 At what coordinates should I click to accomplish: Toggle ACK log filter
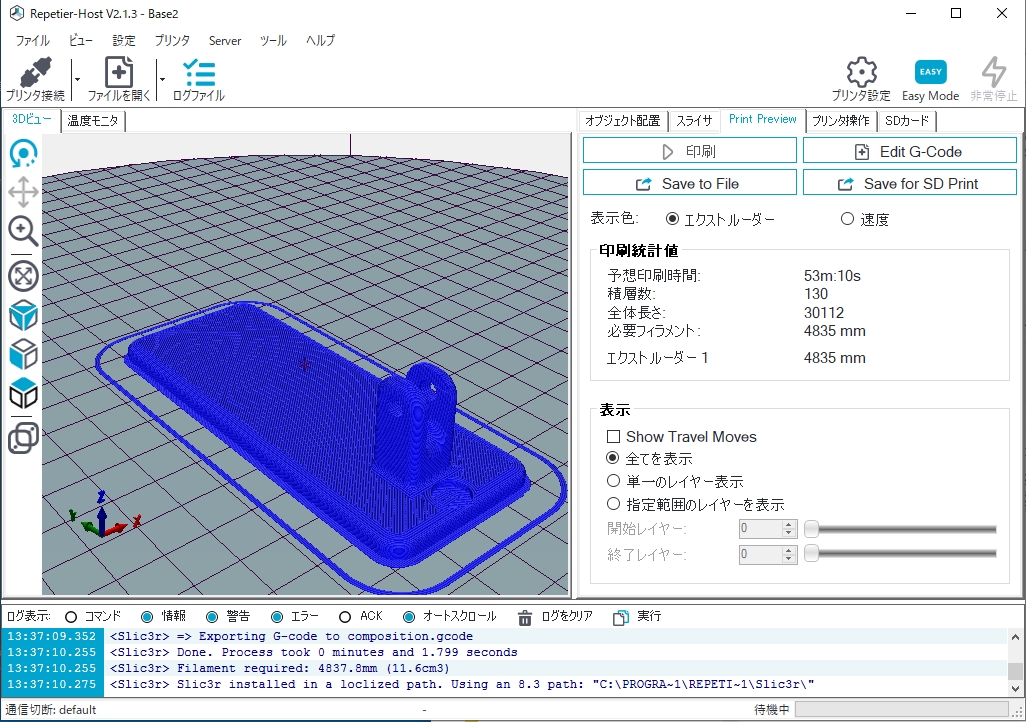[345, 617]
